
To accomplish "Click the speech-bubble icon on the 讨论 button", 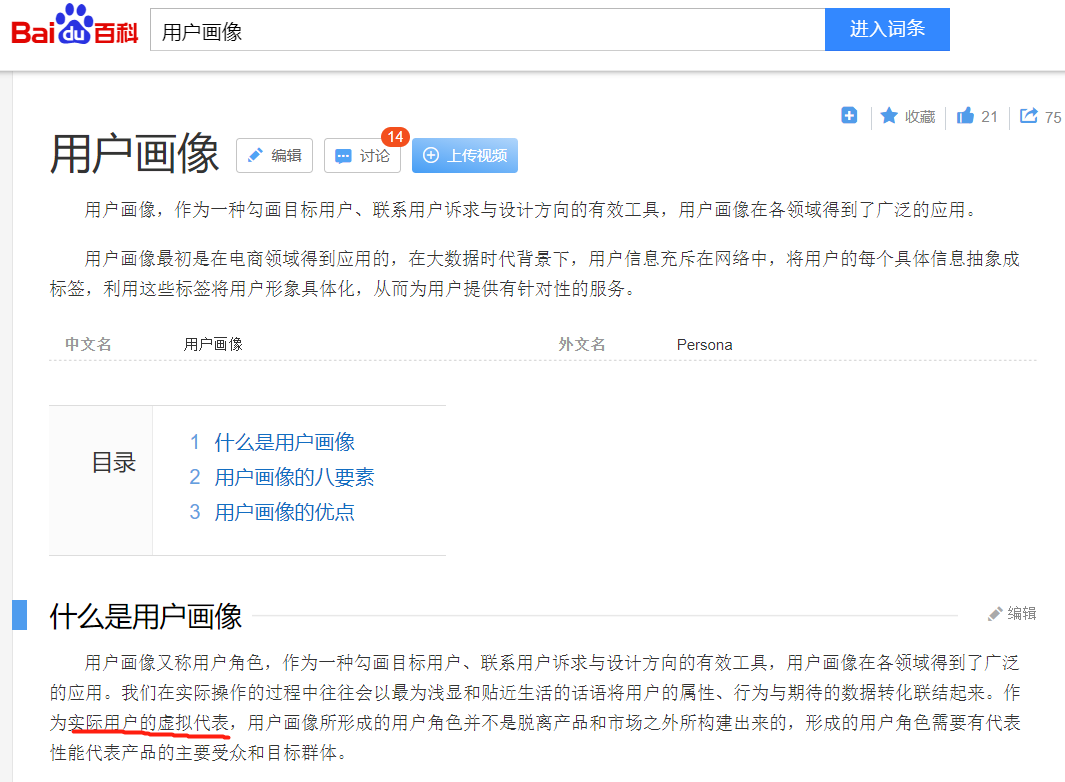I will 343,156.
